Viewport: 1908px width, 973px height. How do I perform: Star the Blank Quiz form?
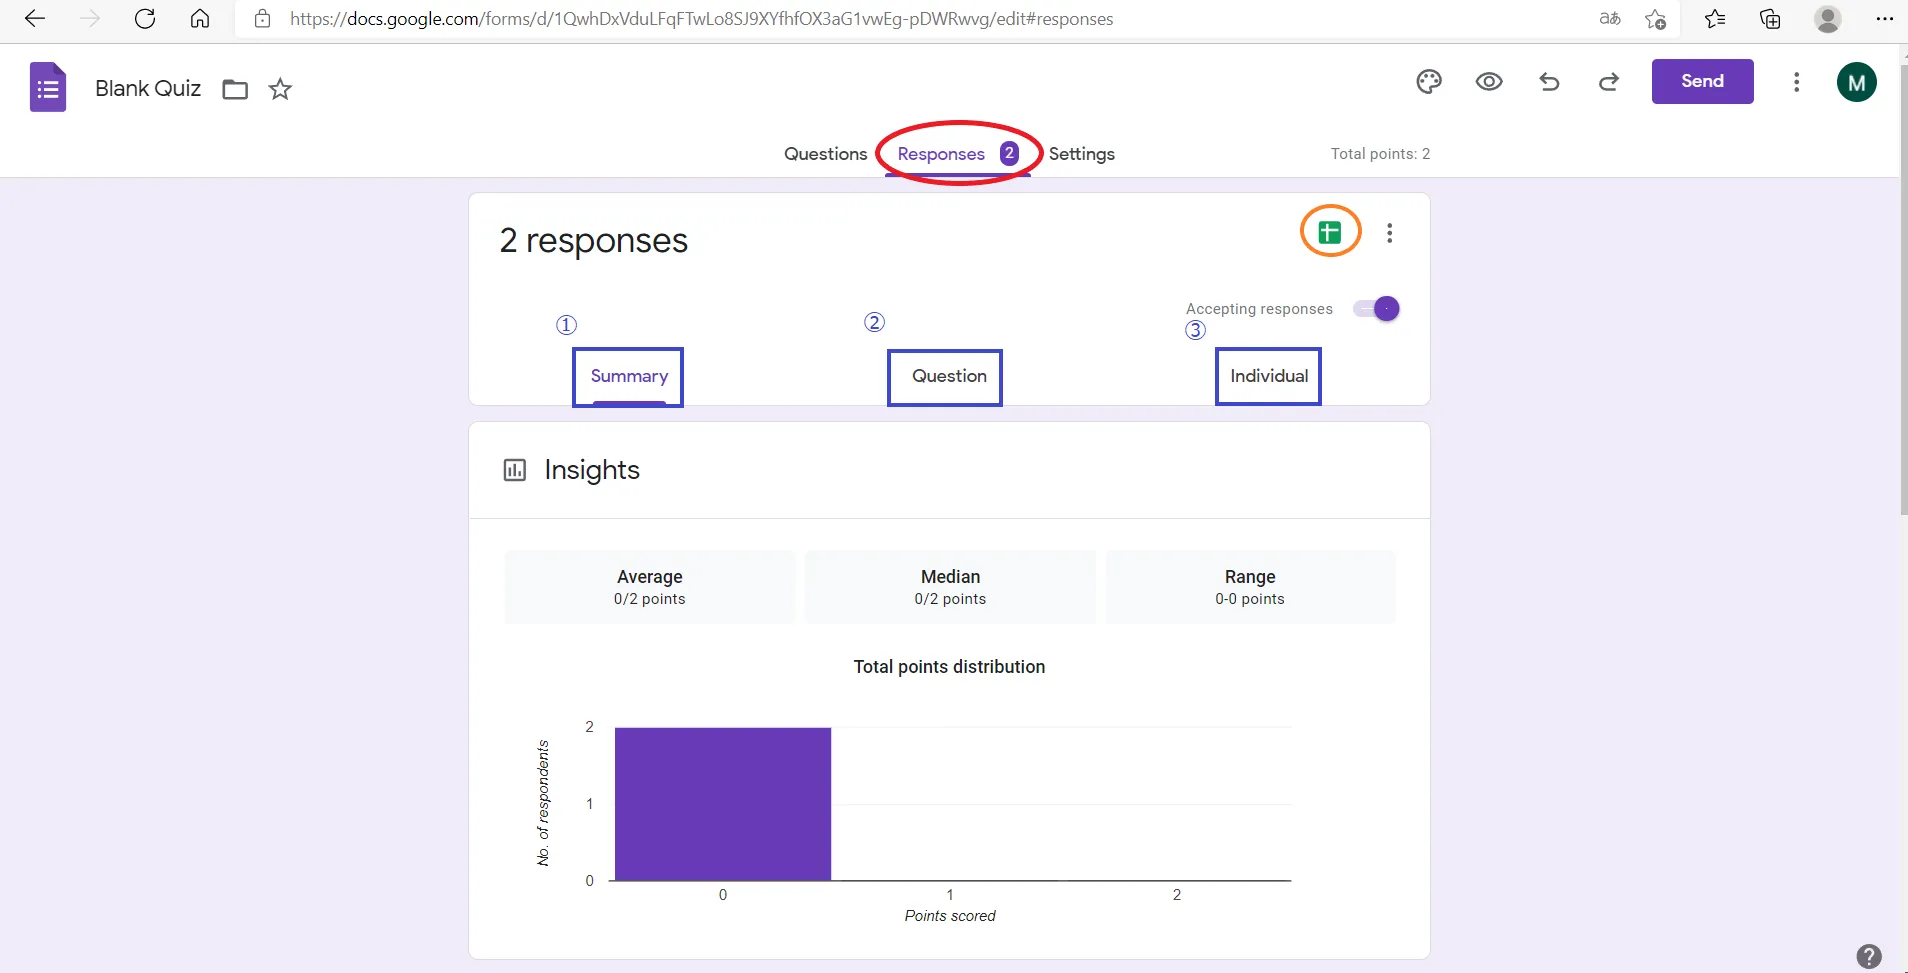coord(280,90)
